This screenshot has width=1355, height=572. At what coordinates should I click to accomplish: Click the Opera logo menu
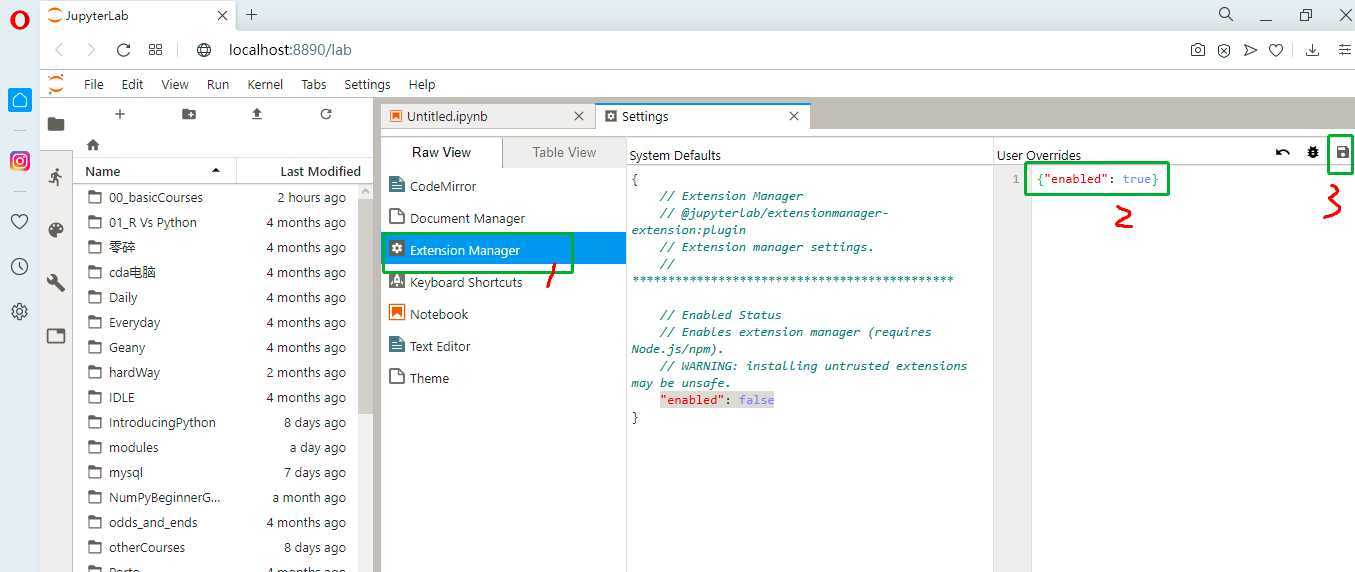point(20,20)
